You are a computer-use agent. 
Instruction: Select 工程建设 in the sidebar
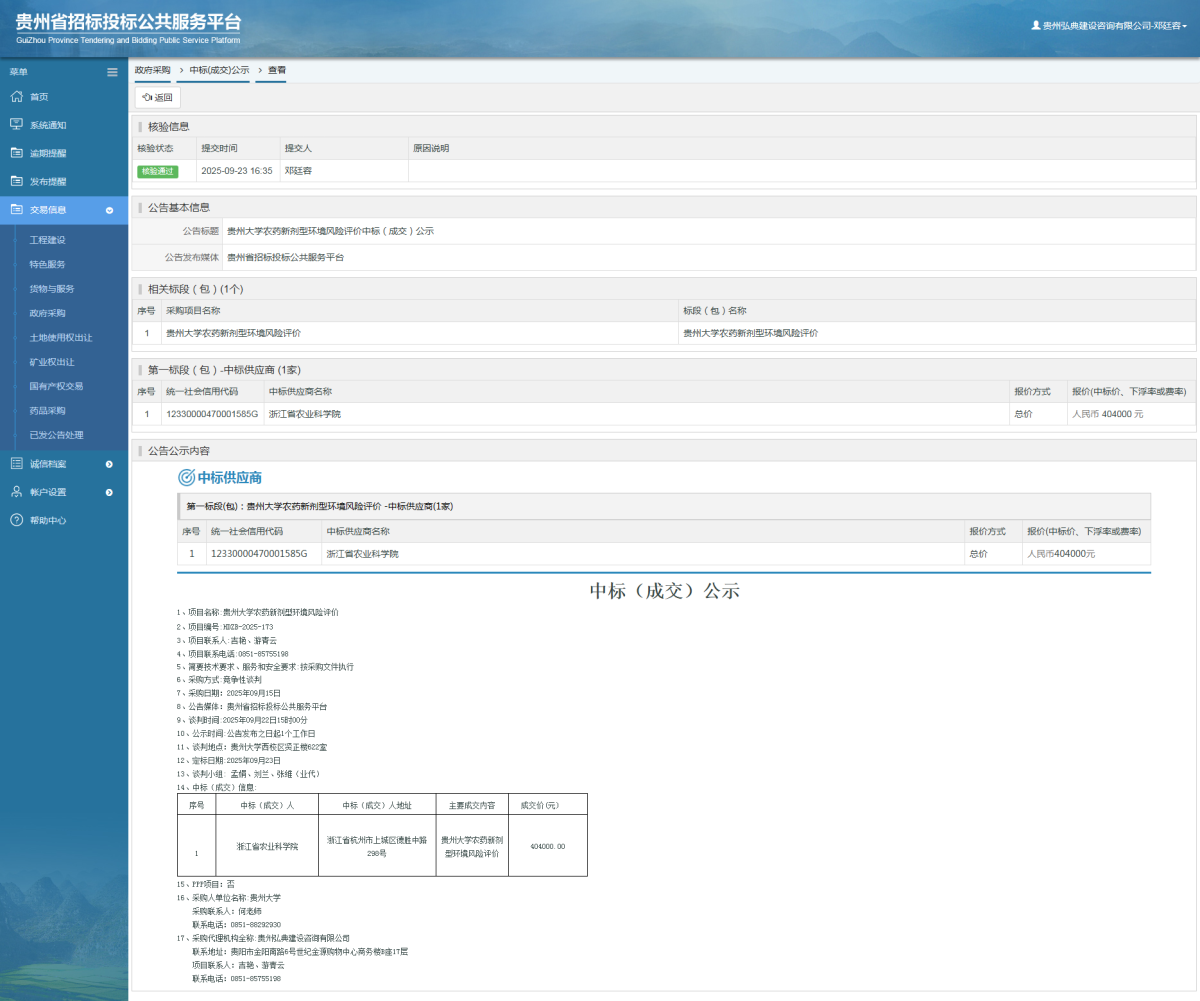[47, 240]
